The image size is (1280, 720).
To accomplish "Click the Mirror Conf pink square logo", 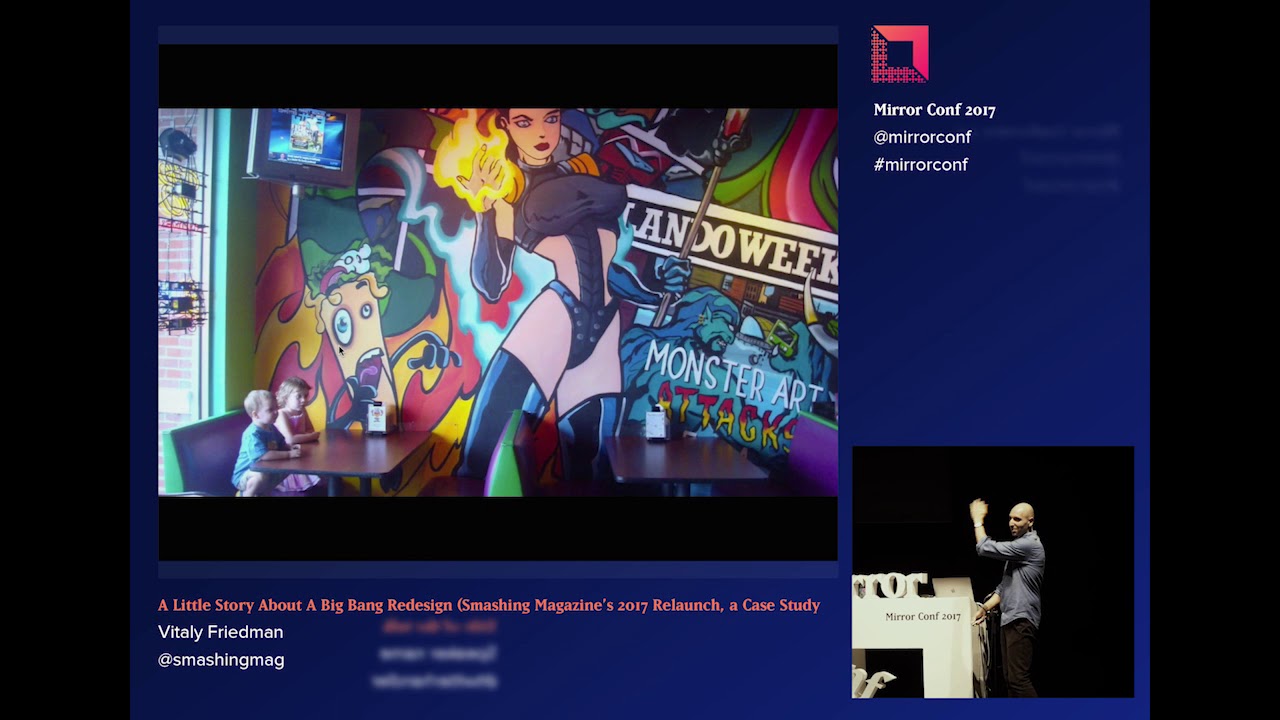I will (x=900, y=54).
